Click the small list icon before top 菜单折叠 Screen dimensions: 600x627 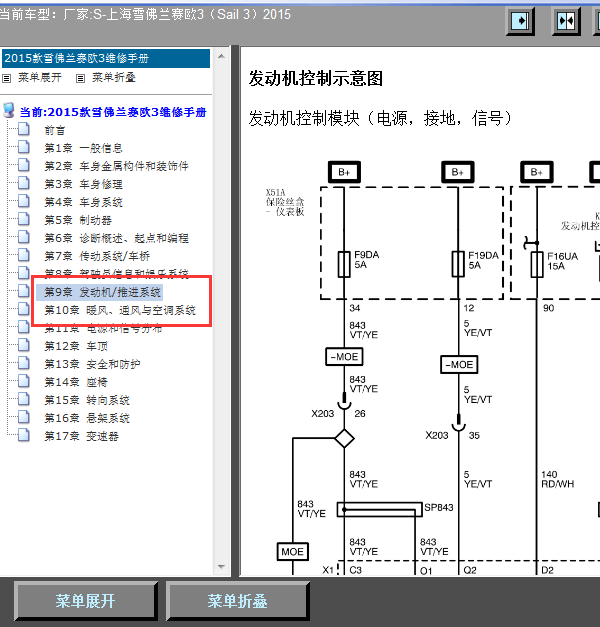click(80, 78)
